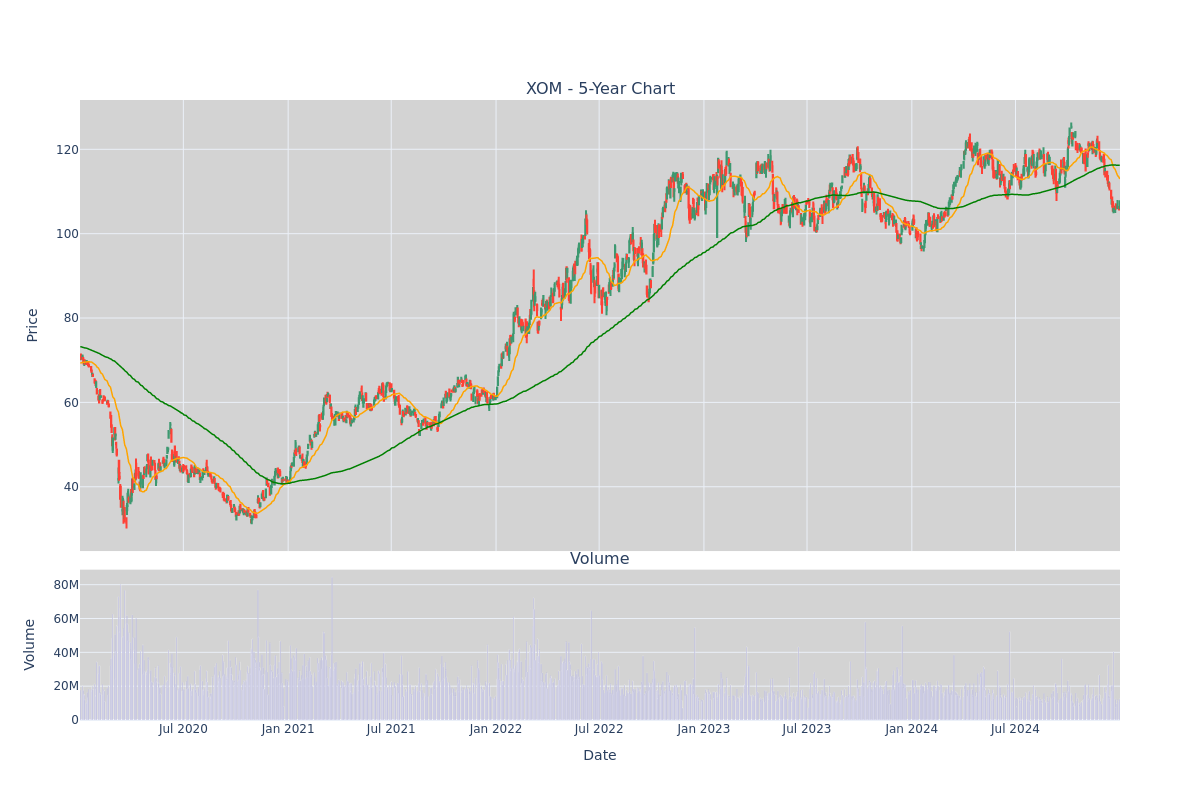The width and height of the screenshot is (1200, 800).
Task: Click the 120 price tick label
Action: [66, 150]
